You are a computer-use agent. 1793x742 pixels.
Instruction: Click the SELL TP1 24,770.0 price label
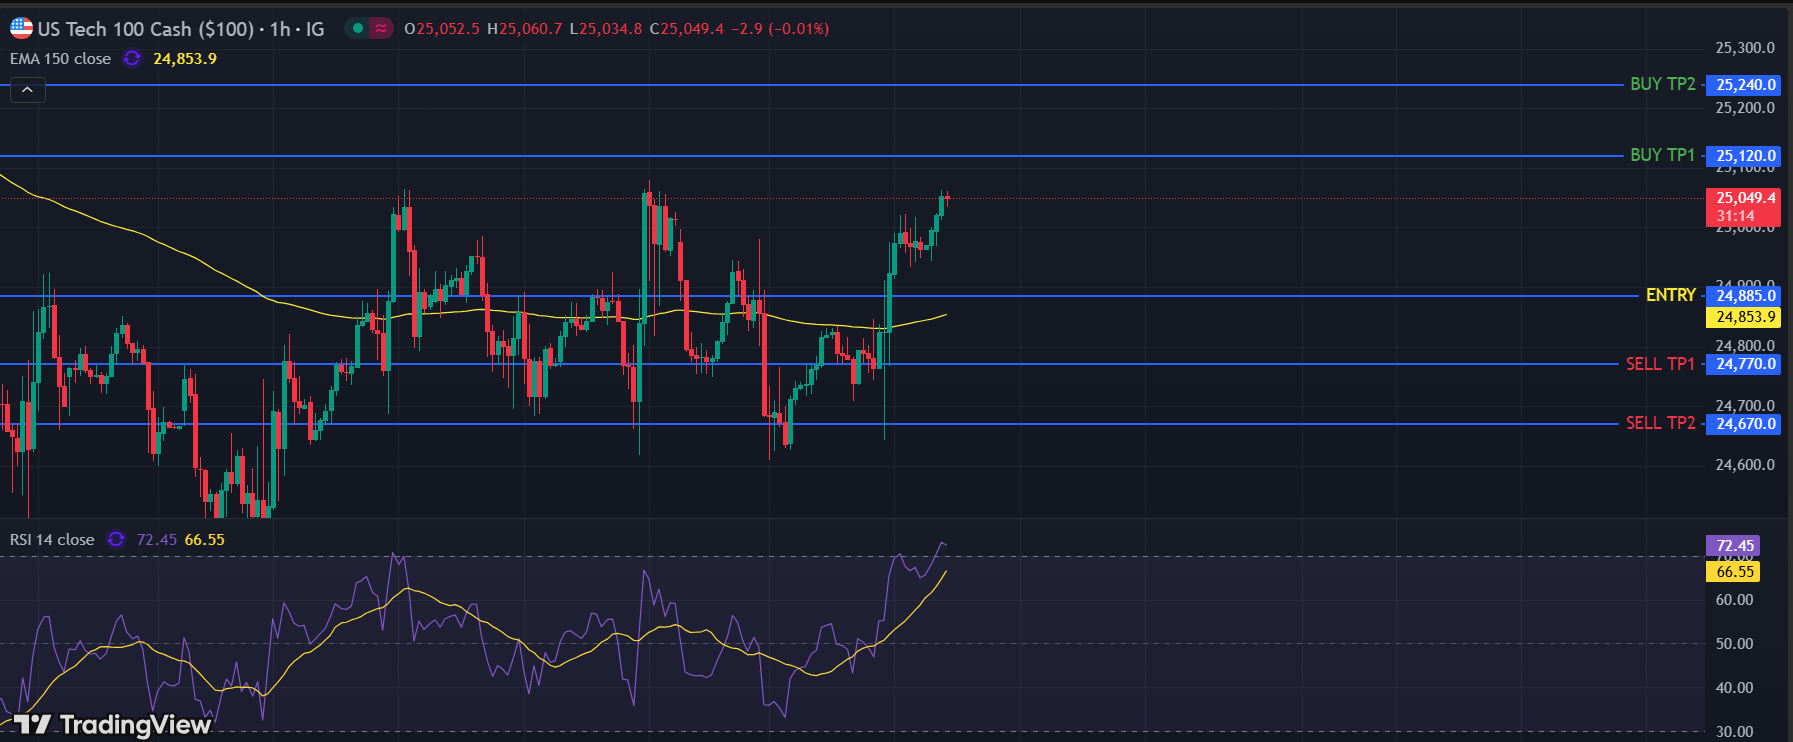pyautogui.click(x=1745, y=364)
